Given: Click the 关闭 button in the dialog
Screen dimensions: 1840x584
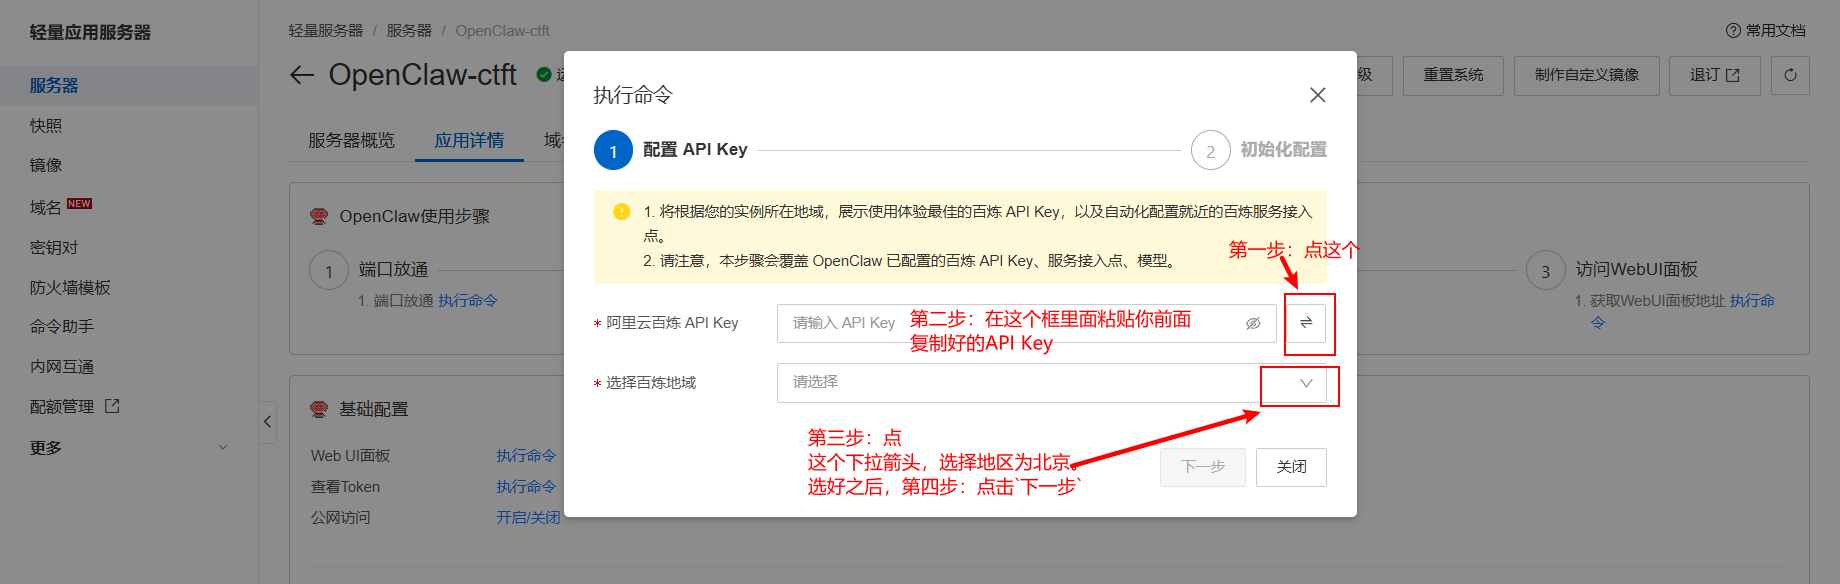Looking at the screenshot, I should point(1291,467).
